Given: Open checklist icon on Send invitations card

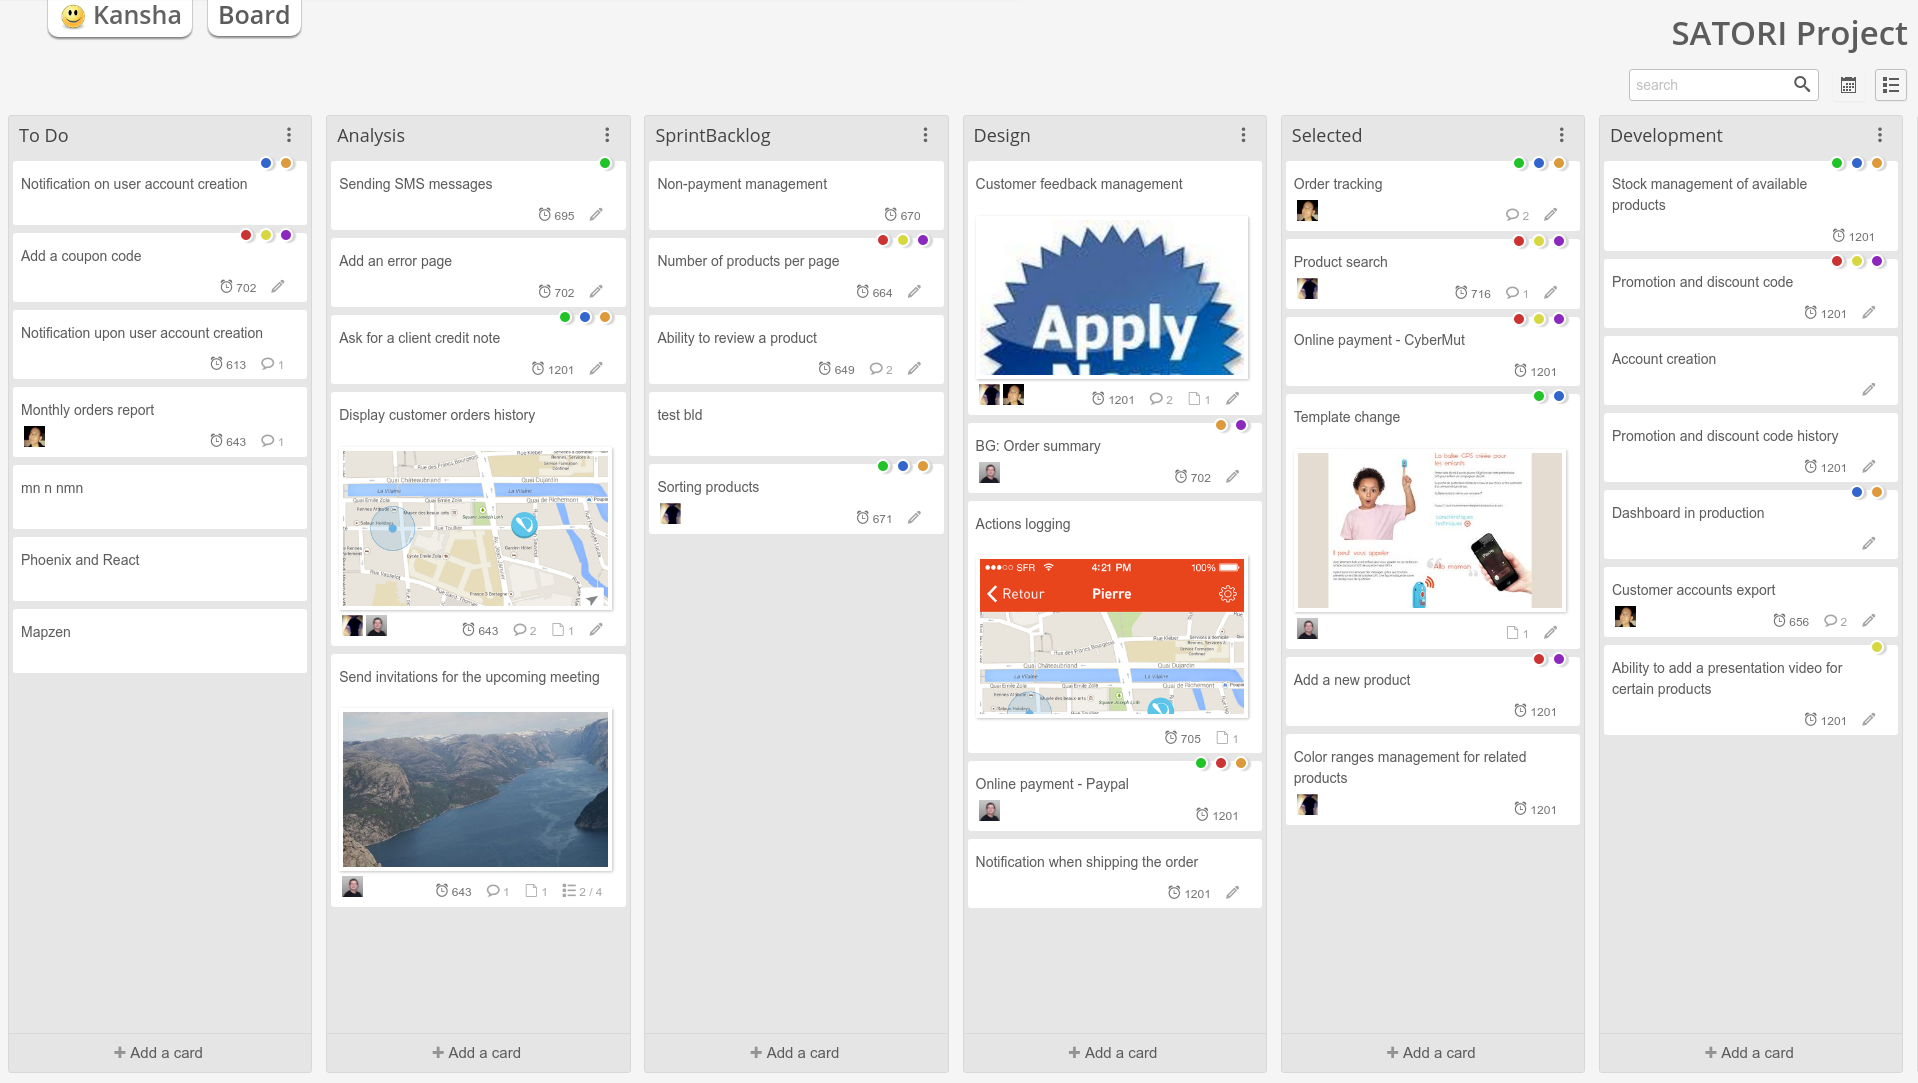Looking at the screenshot, I should click(x=582, y=891).
